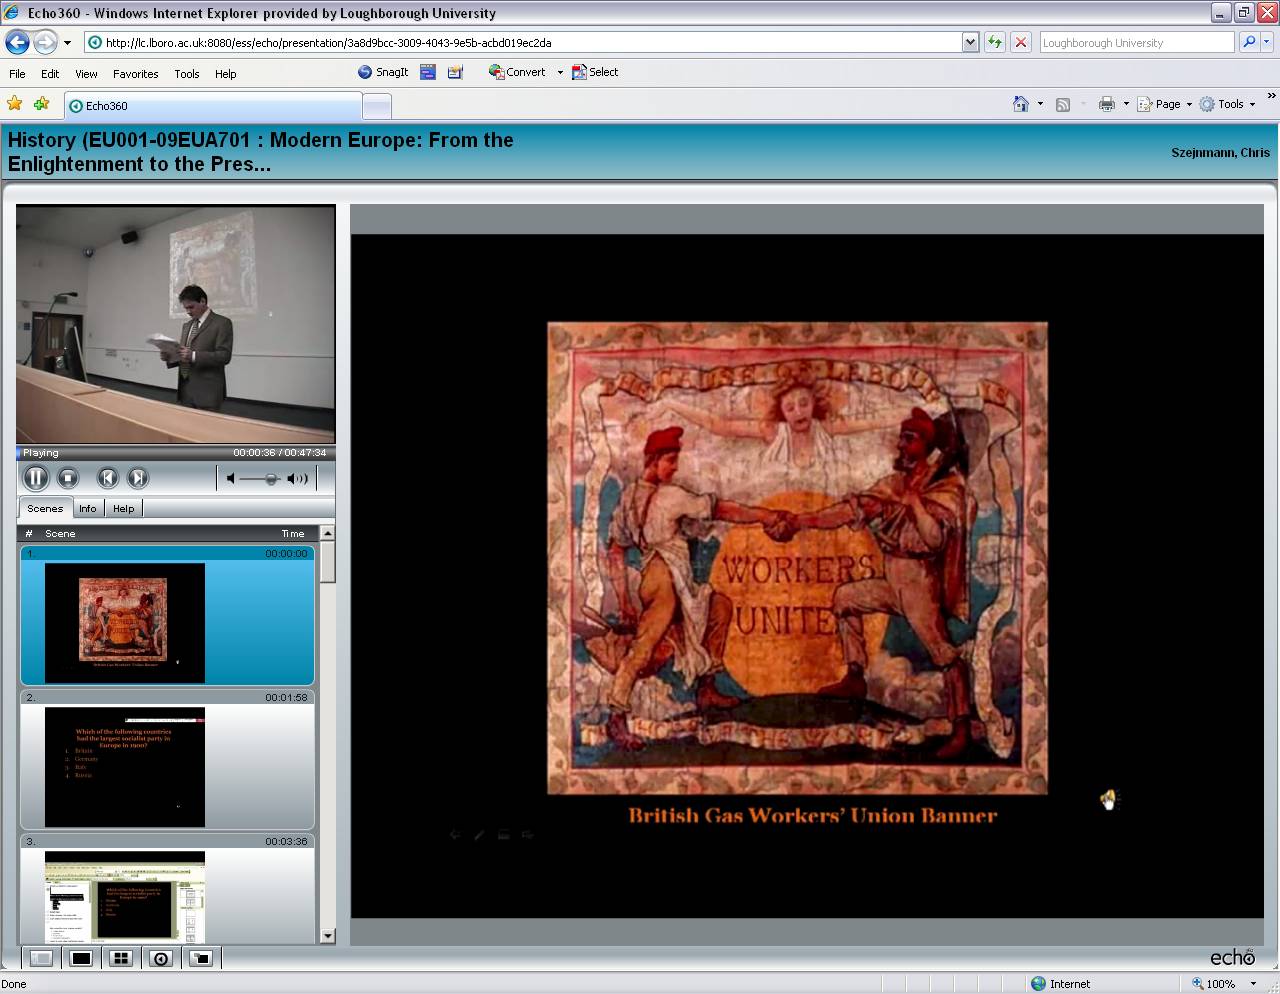1280x994 pixels.
Task: Select scene 2 thumbnail at 00:01:58
Action: (x=125, y=766)
